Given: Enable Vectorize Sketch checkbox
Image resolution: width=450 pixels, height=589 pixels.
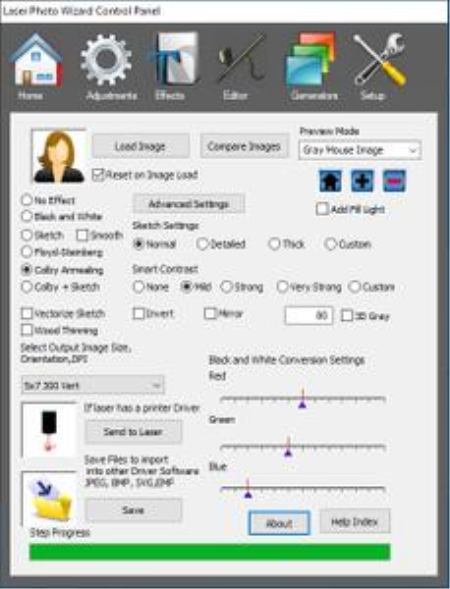Looking at the screenshot, I should [x=27, y=313].
